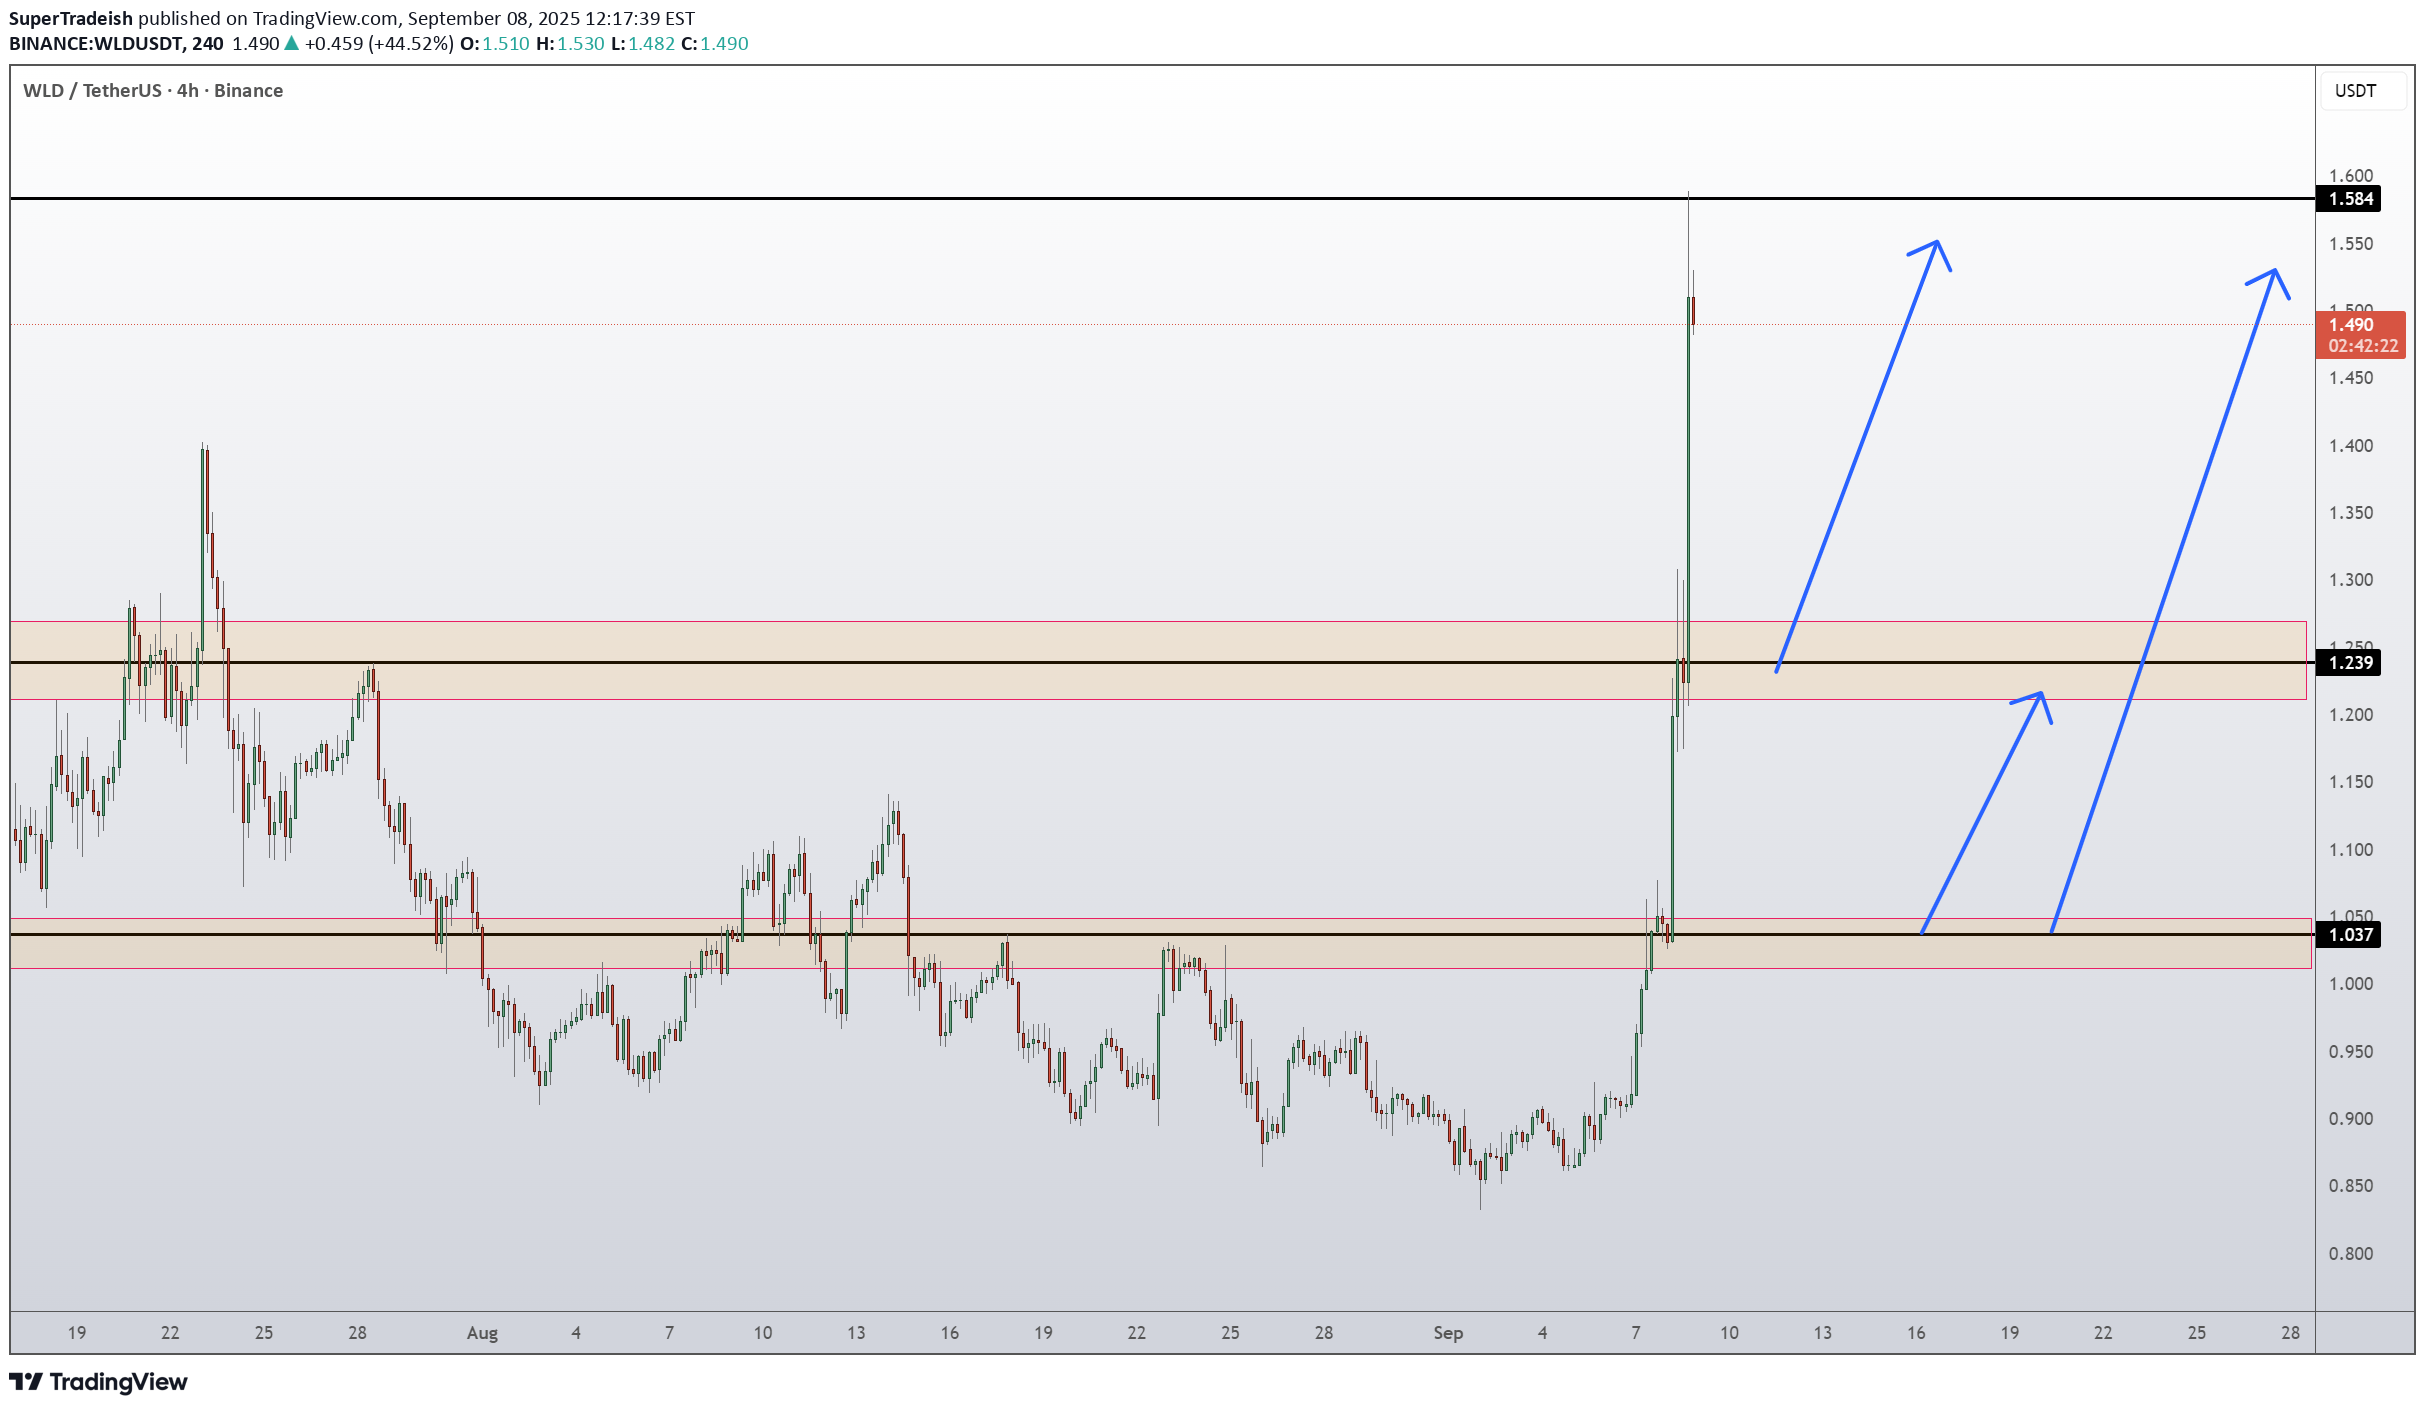
Task: Click the countdown timer 02:42:22
Action: (2362, 346)
